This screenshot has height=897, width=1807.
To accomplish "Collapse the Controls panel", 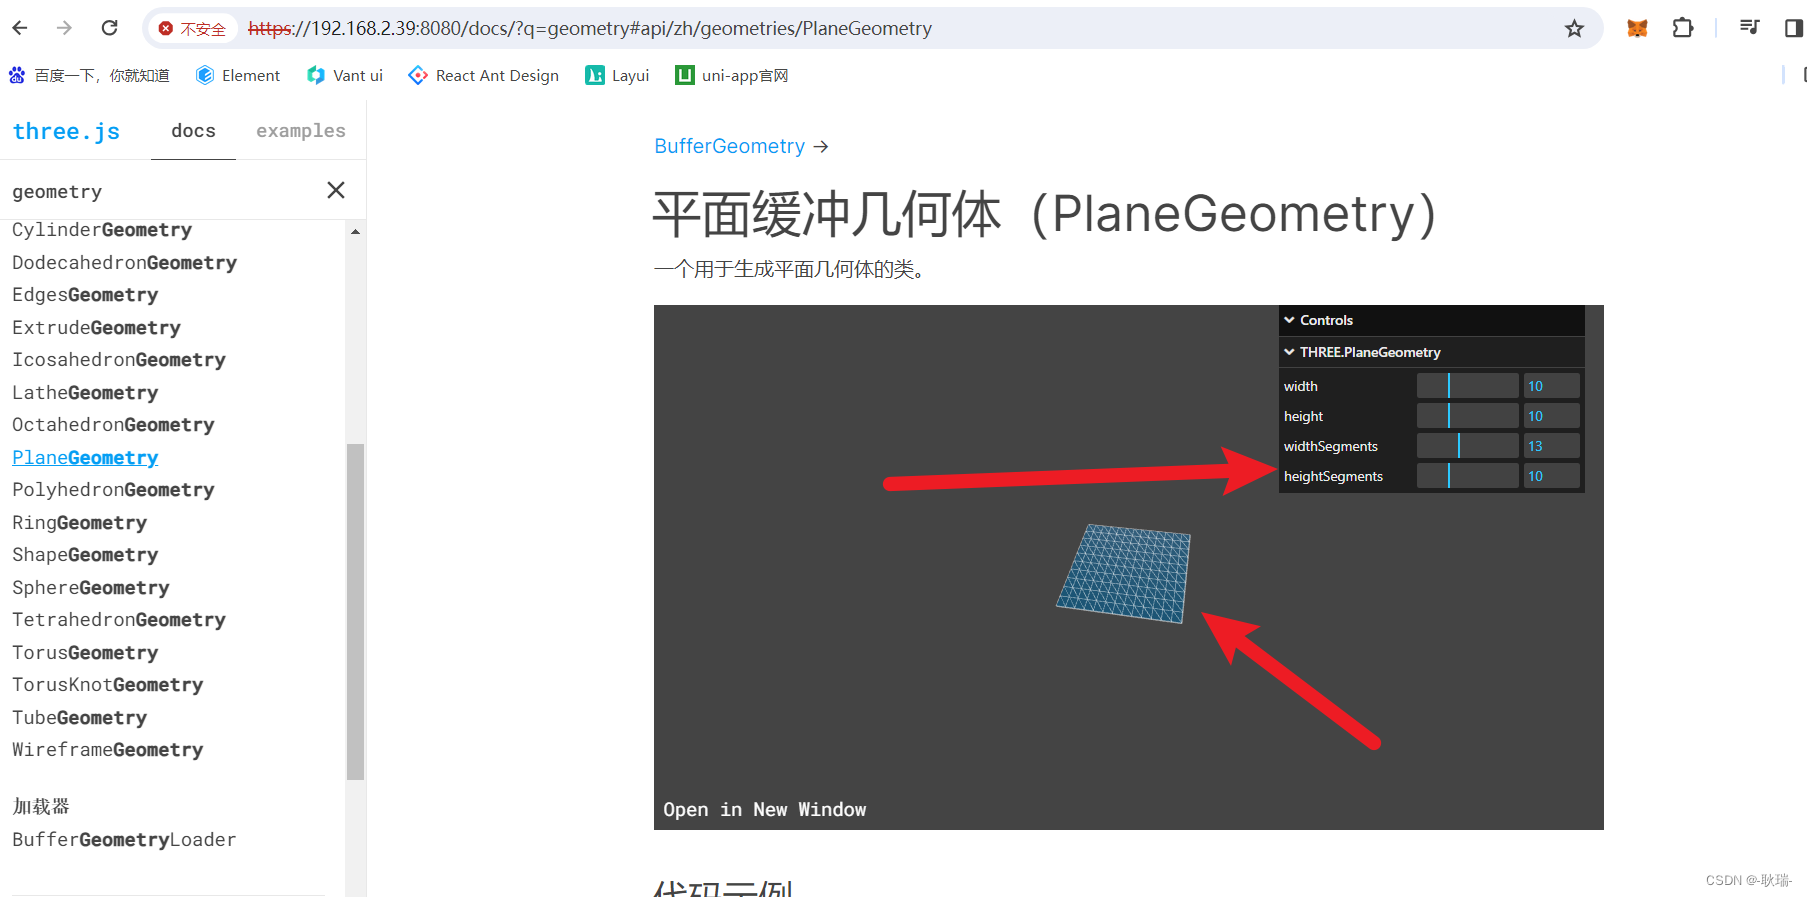I will [x=1431, y=320].
